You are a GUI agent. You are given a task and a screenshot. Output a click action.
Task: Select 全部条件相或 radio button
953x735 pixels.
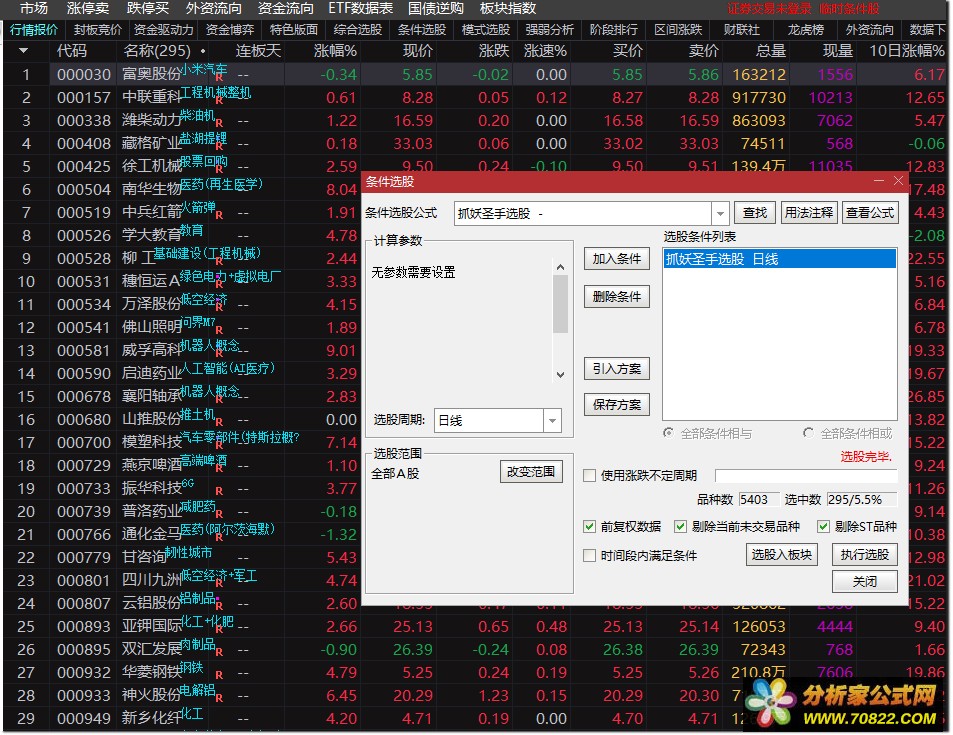click(x=808, y=433)
